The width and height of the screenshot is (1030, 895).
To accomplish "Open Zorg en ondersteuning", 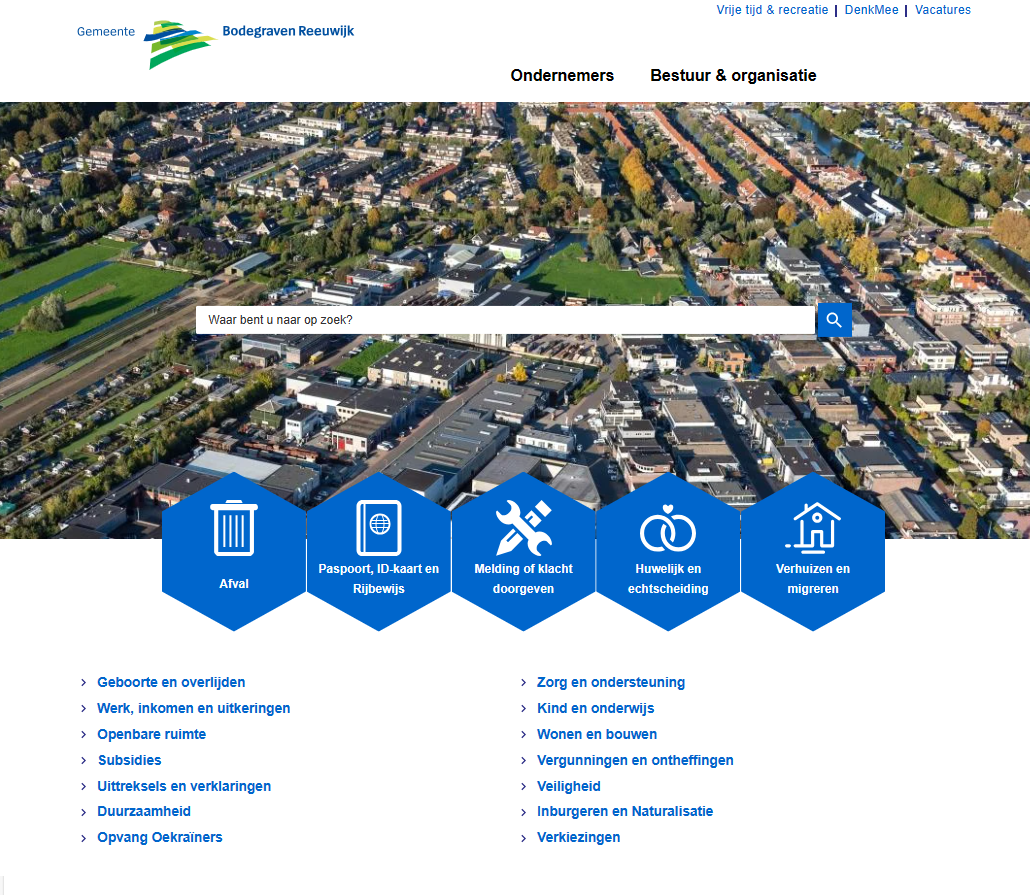I will [611, 682].
